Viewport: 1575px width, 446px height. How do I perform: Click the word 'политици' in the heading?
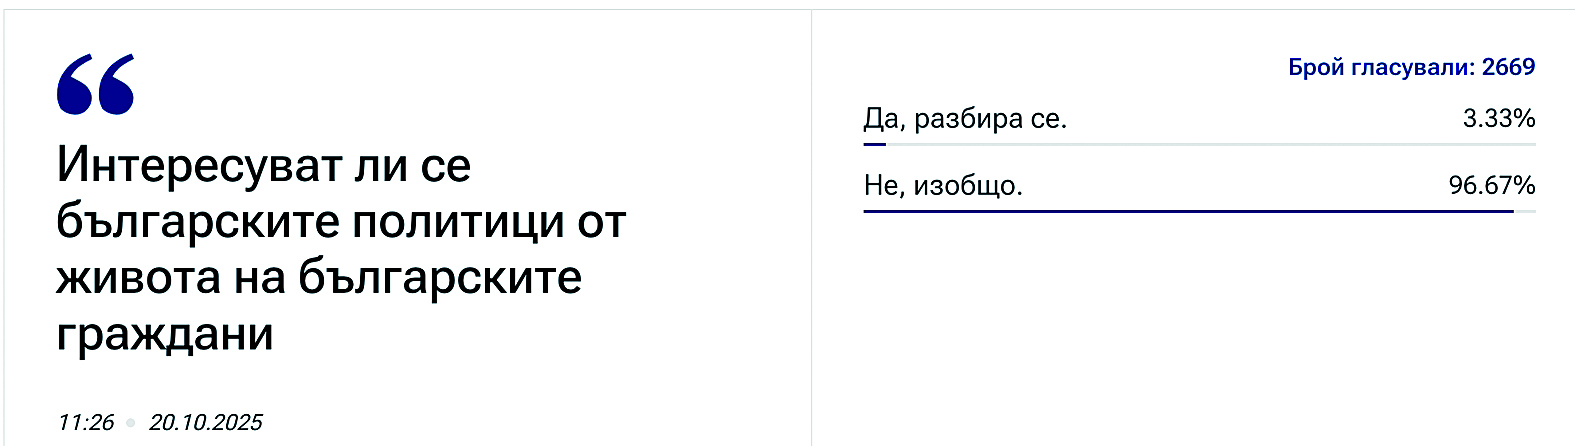tap(459, 221)
